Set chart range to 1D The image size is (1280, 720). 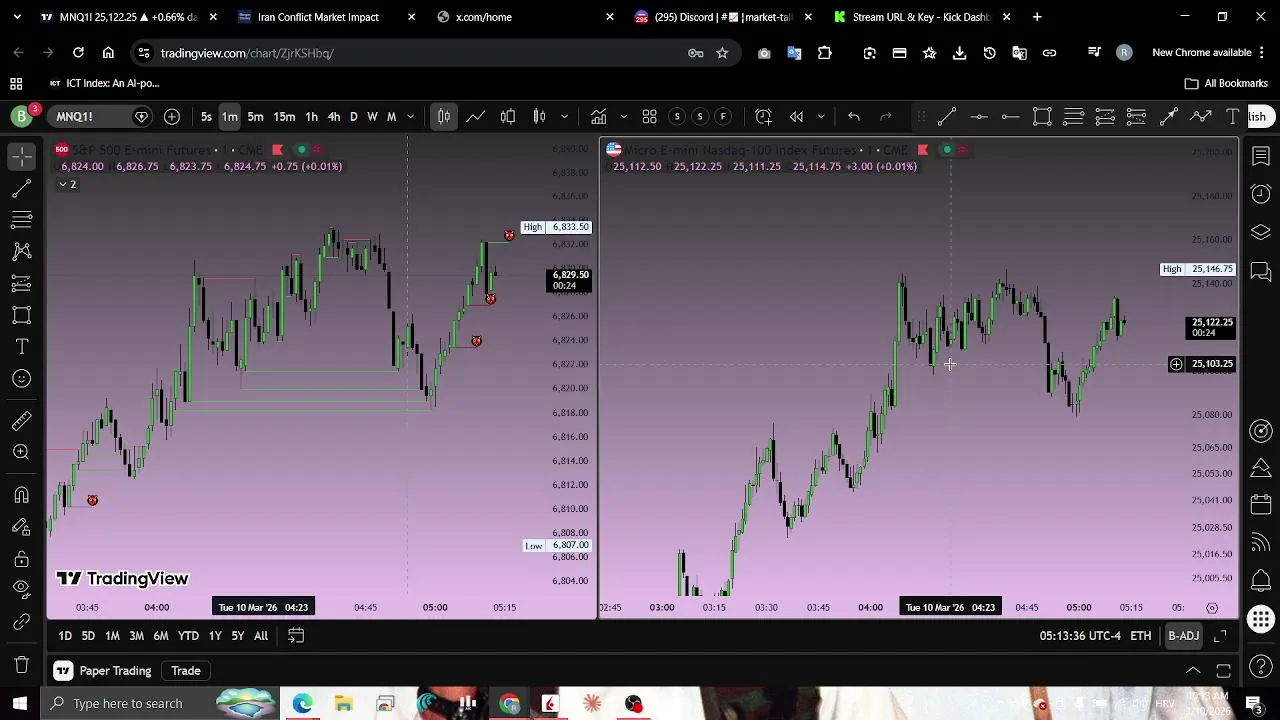click(x=65, y=636)
